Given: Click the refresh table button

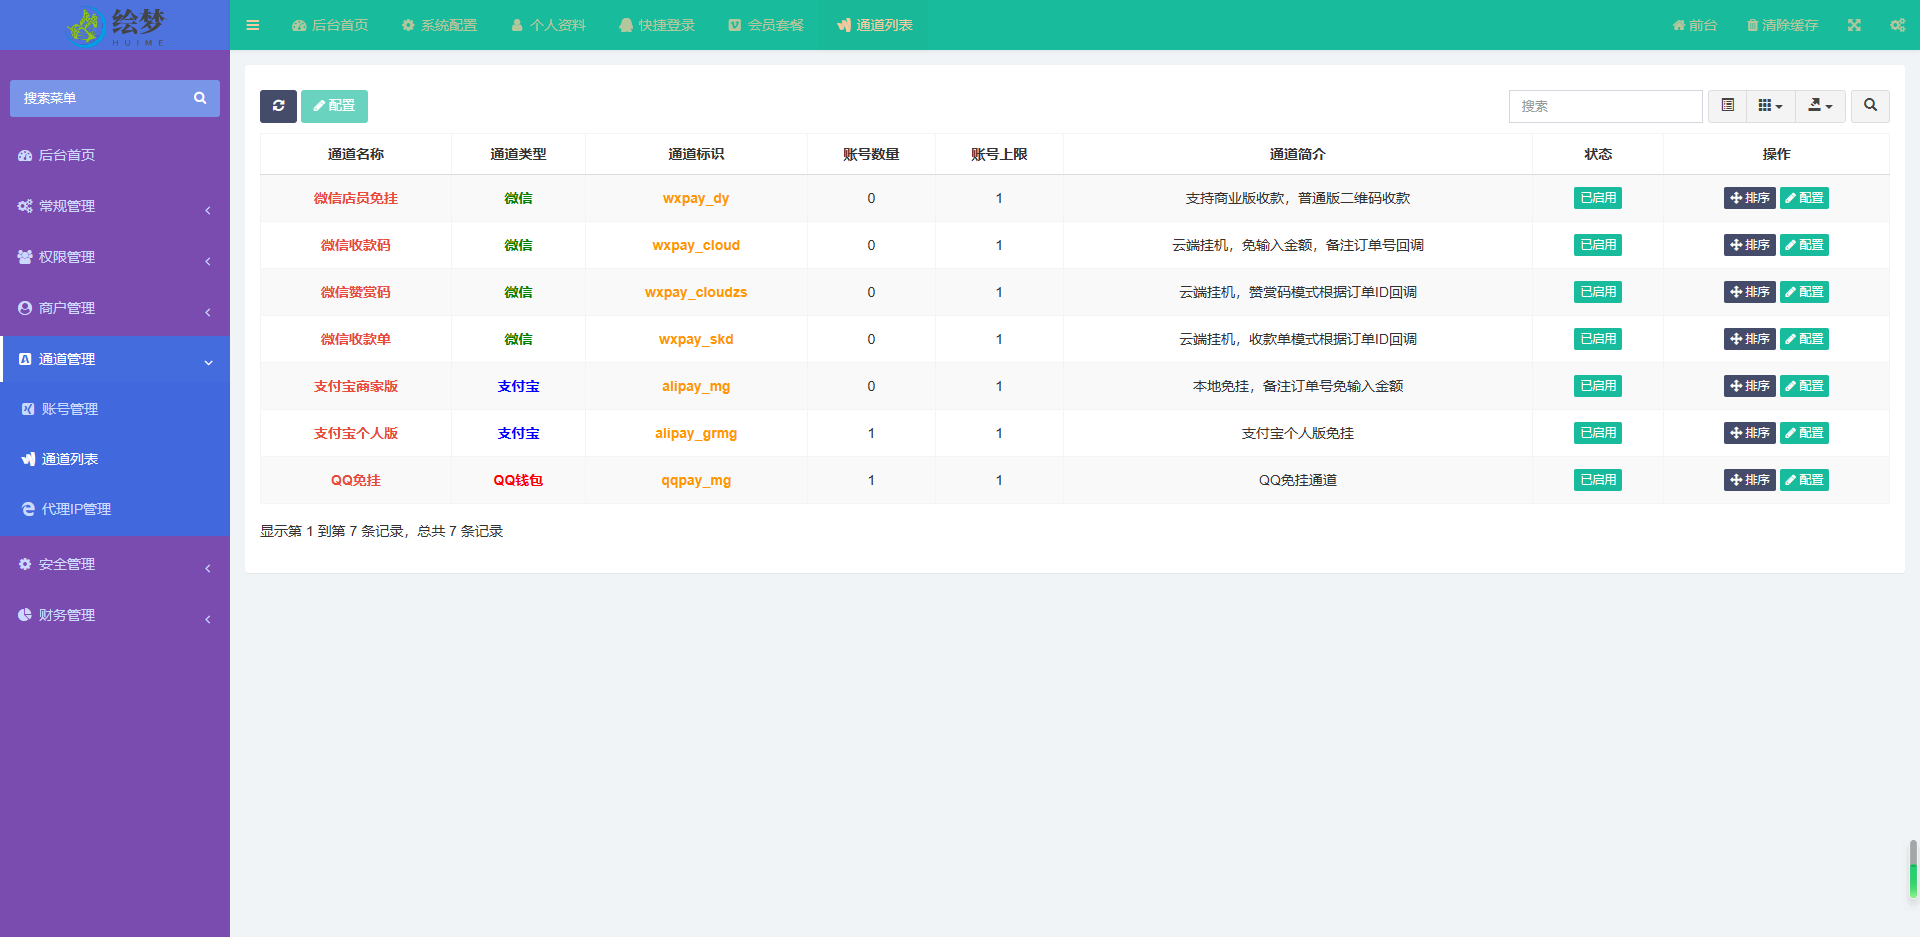Looking at the screenshot, I should 278,106.
